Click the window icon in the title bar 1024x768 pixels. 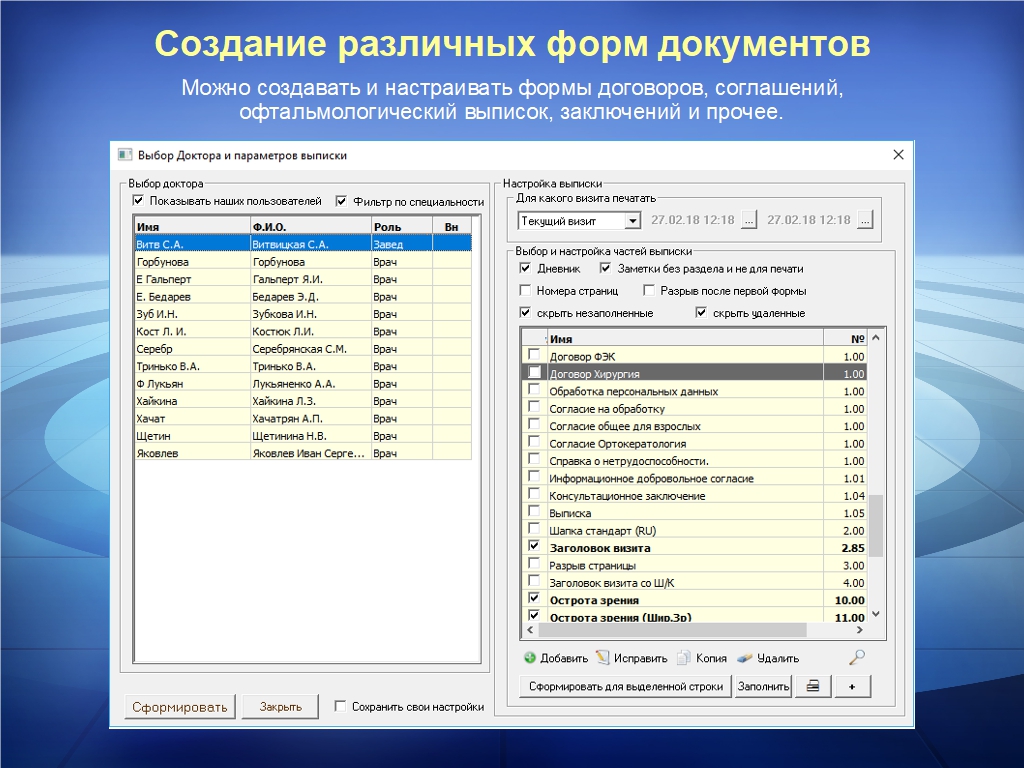125,155
